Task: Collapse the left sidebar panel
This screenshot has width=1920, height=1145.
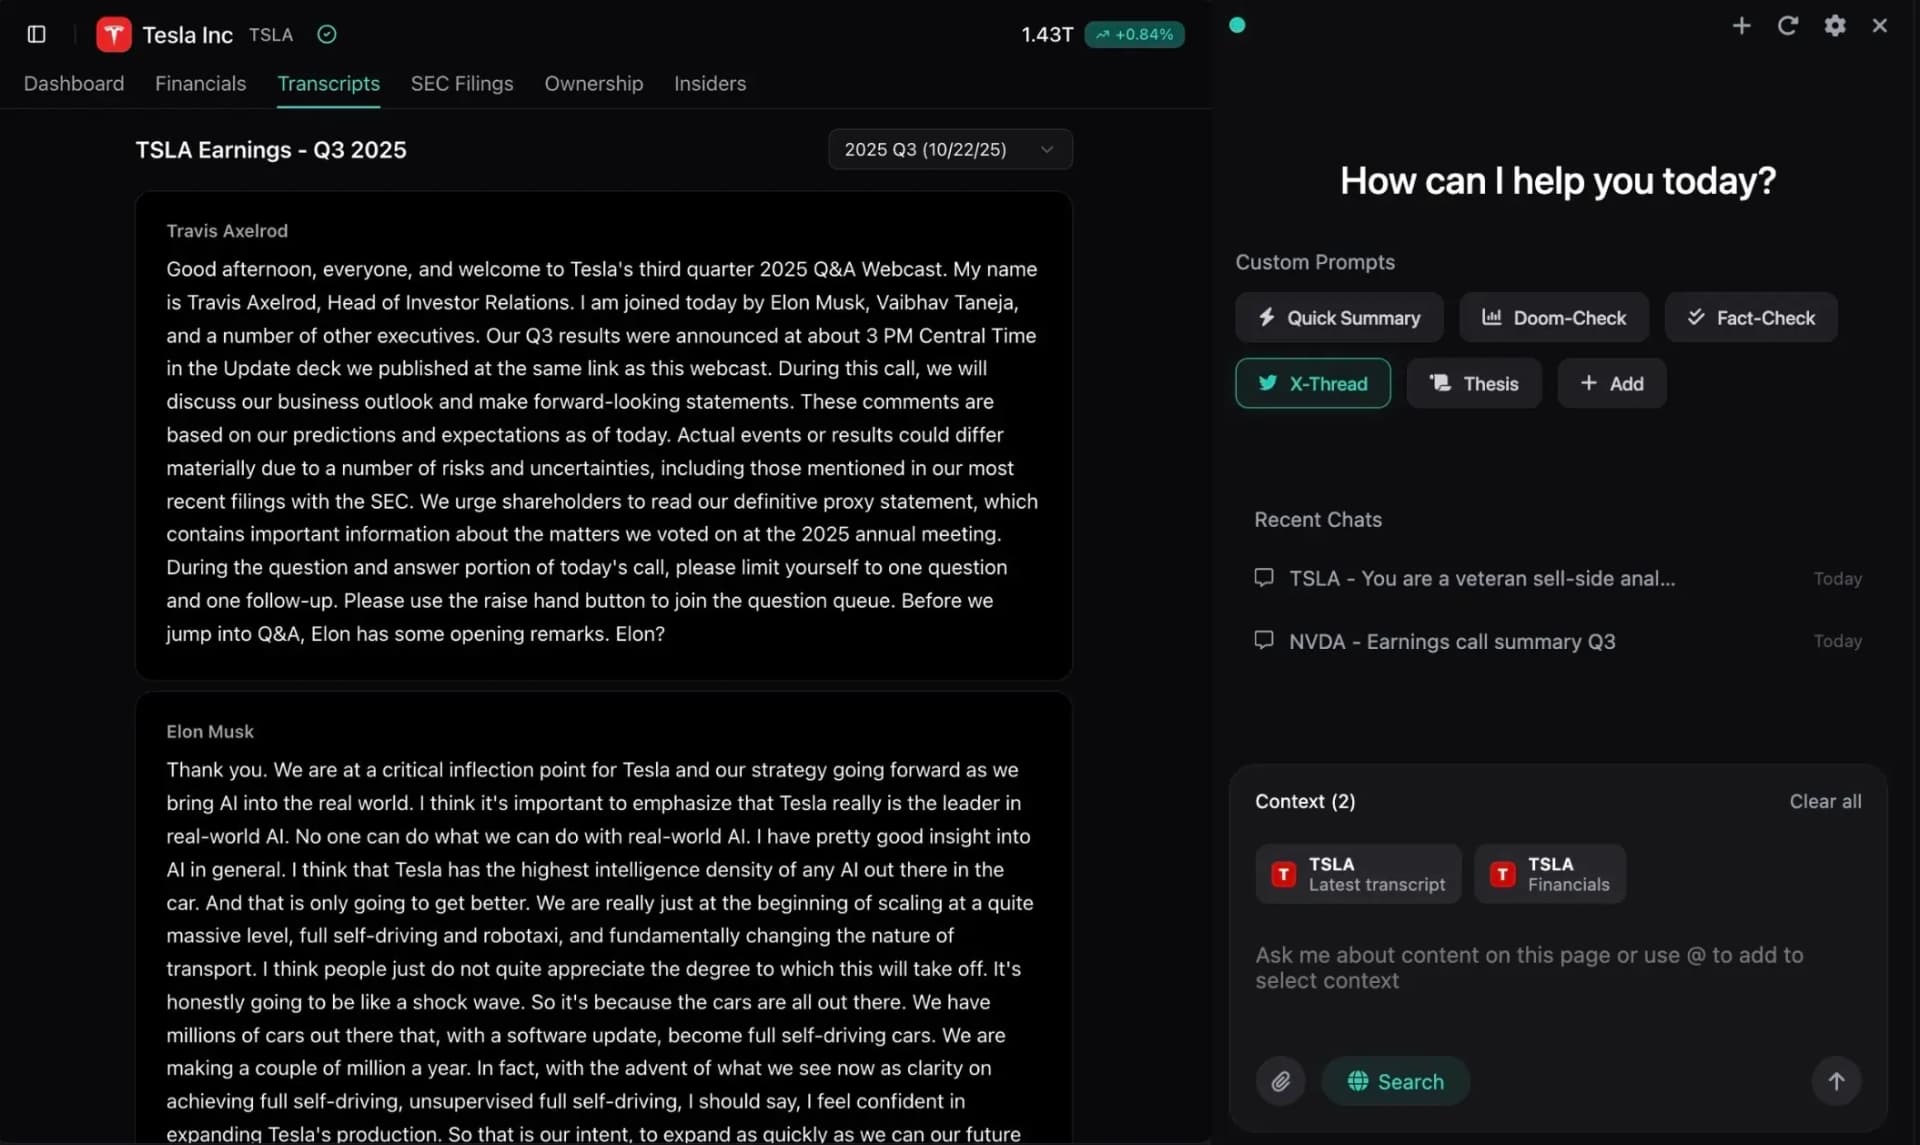Action: 37,34
